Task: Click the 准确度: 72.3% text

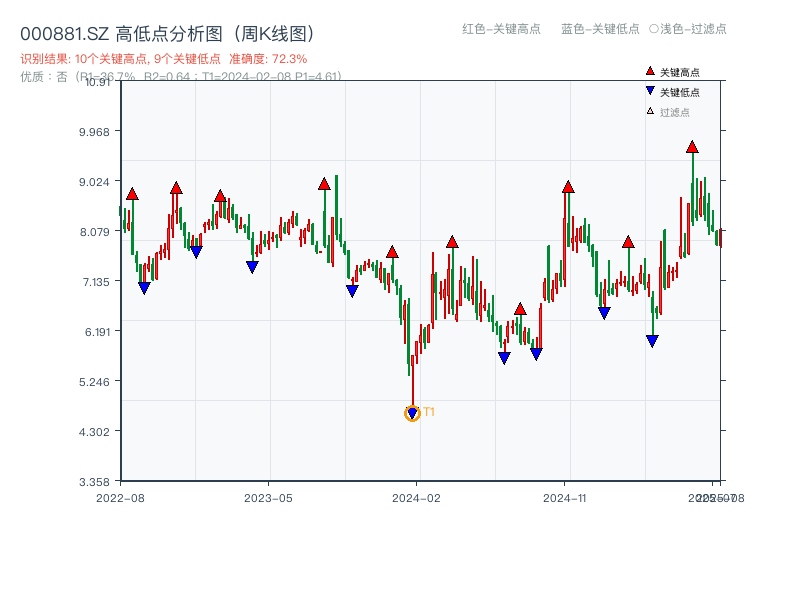Action: pos(268,59)
